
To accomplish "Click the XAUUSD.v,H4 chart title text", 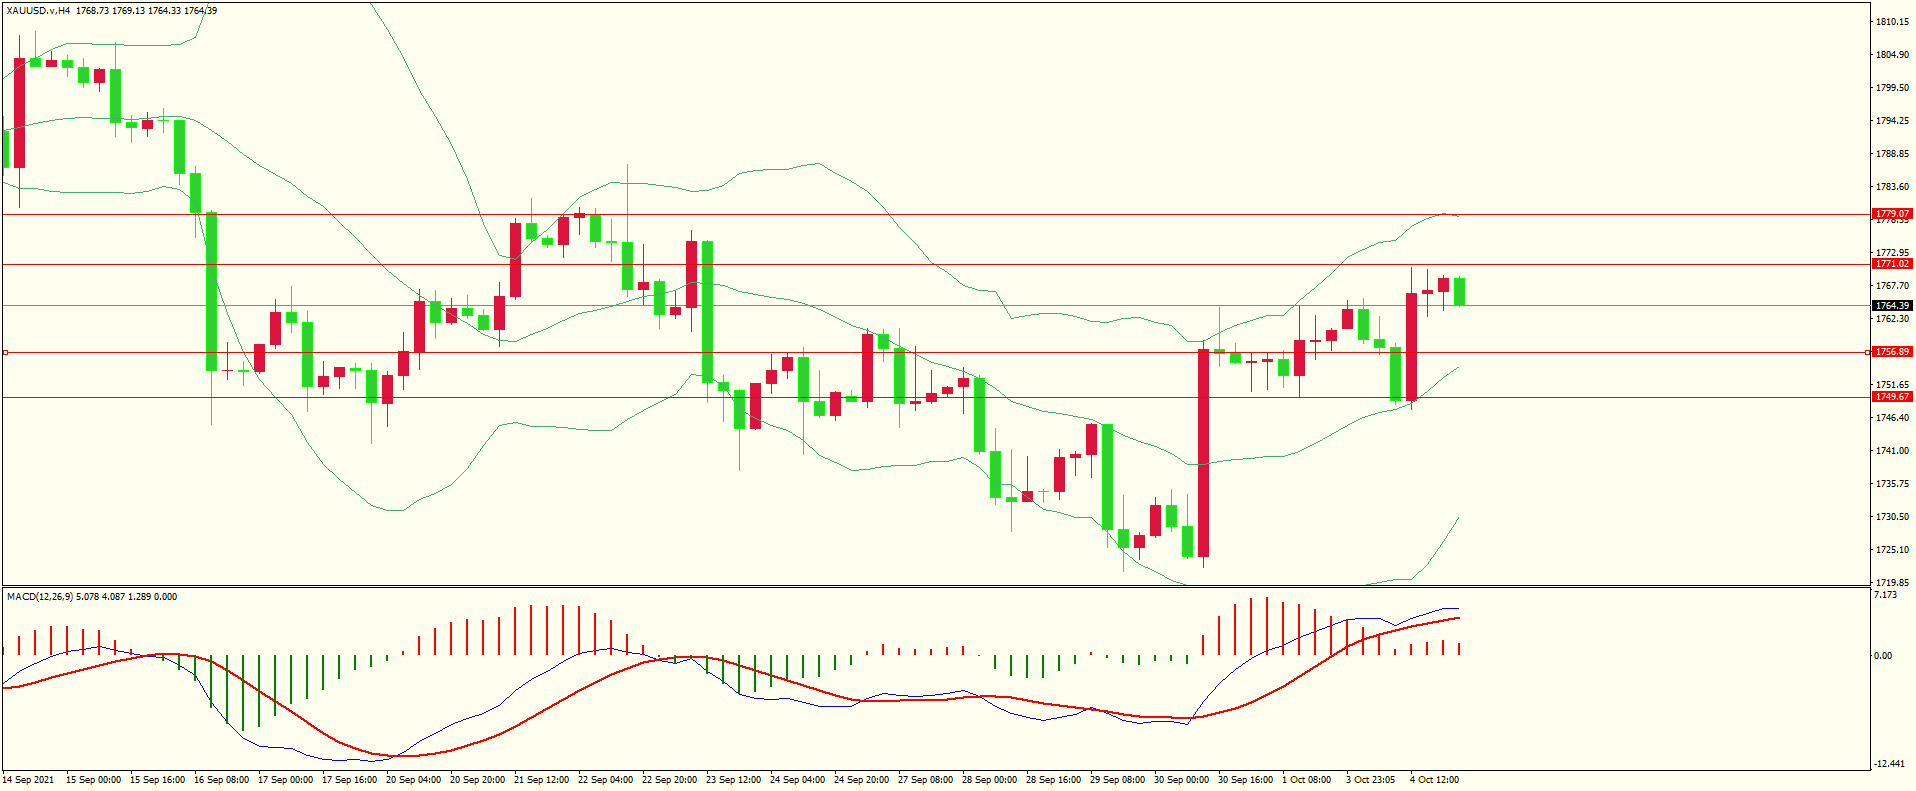I will [x=38, y=11].
